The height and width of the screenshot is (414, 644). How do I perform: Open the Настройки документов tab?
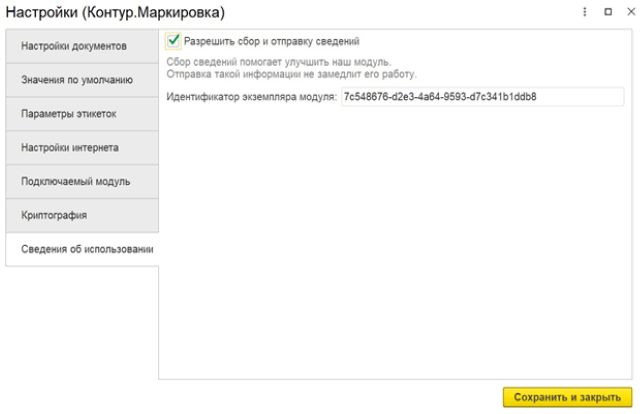click(x=82, y=46)
